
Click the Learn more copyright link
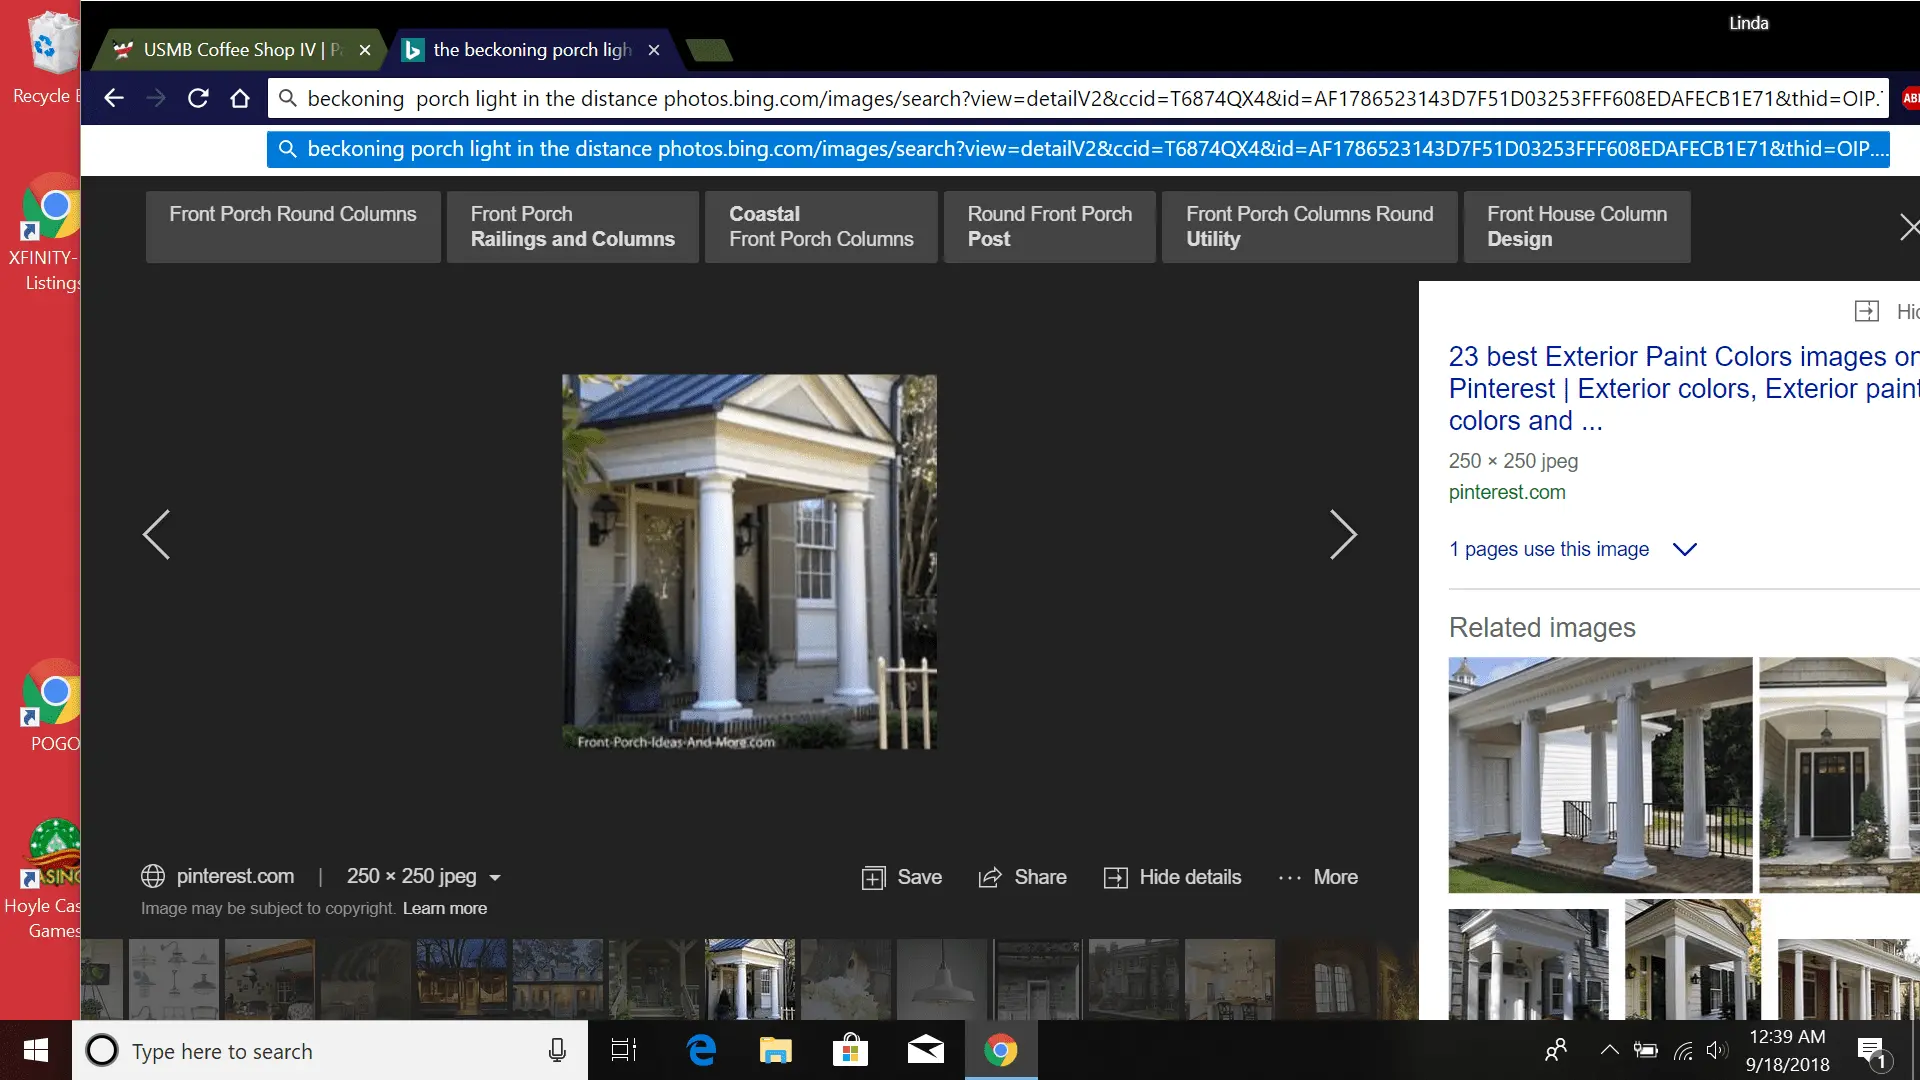click(445, 908)
